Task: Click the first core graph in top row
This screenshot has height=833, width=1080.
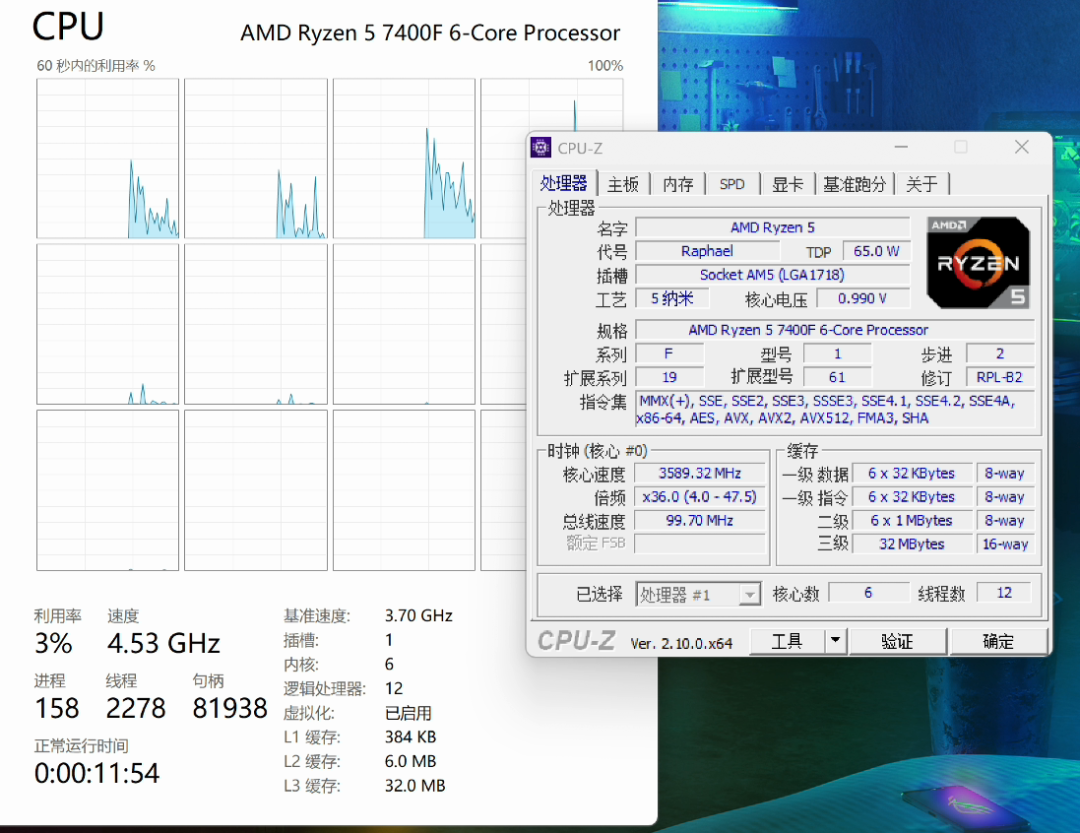Action: pyautogui.click(x=107, y=158)
